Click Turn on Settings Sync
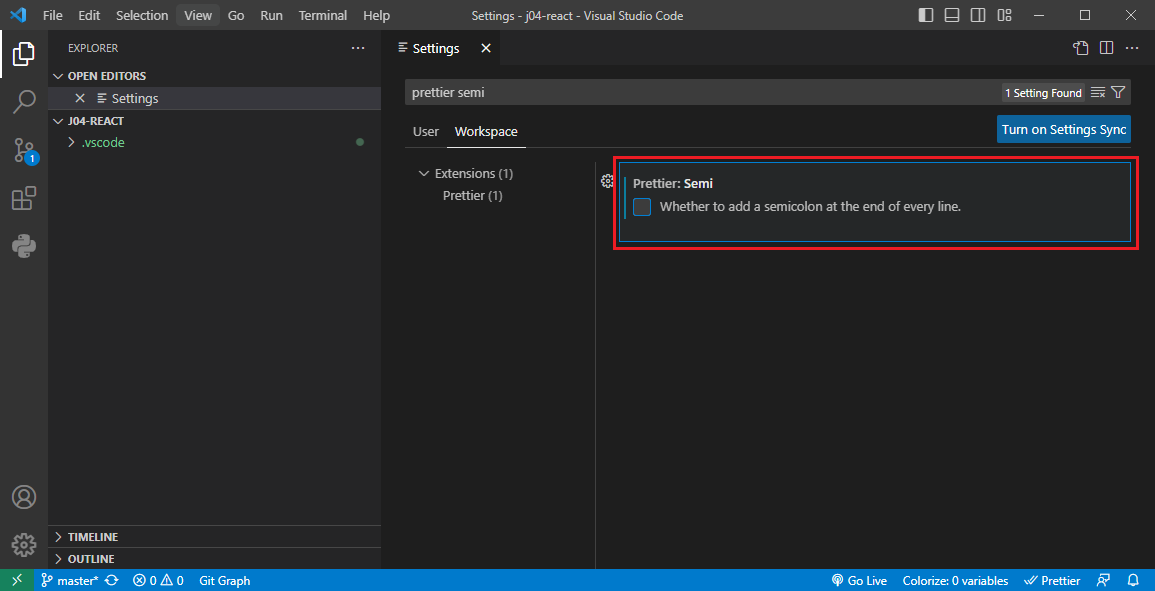 (x=1064, y=130)
